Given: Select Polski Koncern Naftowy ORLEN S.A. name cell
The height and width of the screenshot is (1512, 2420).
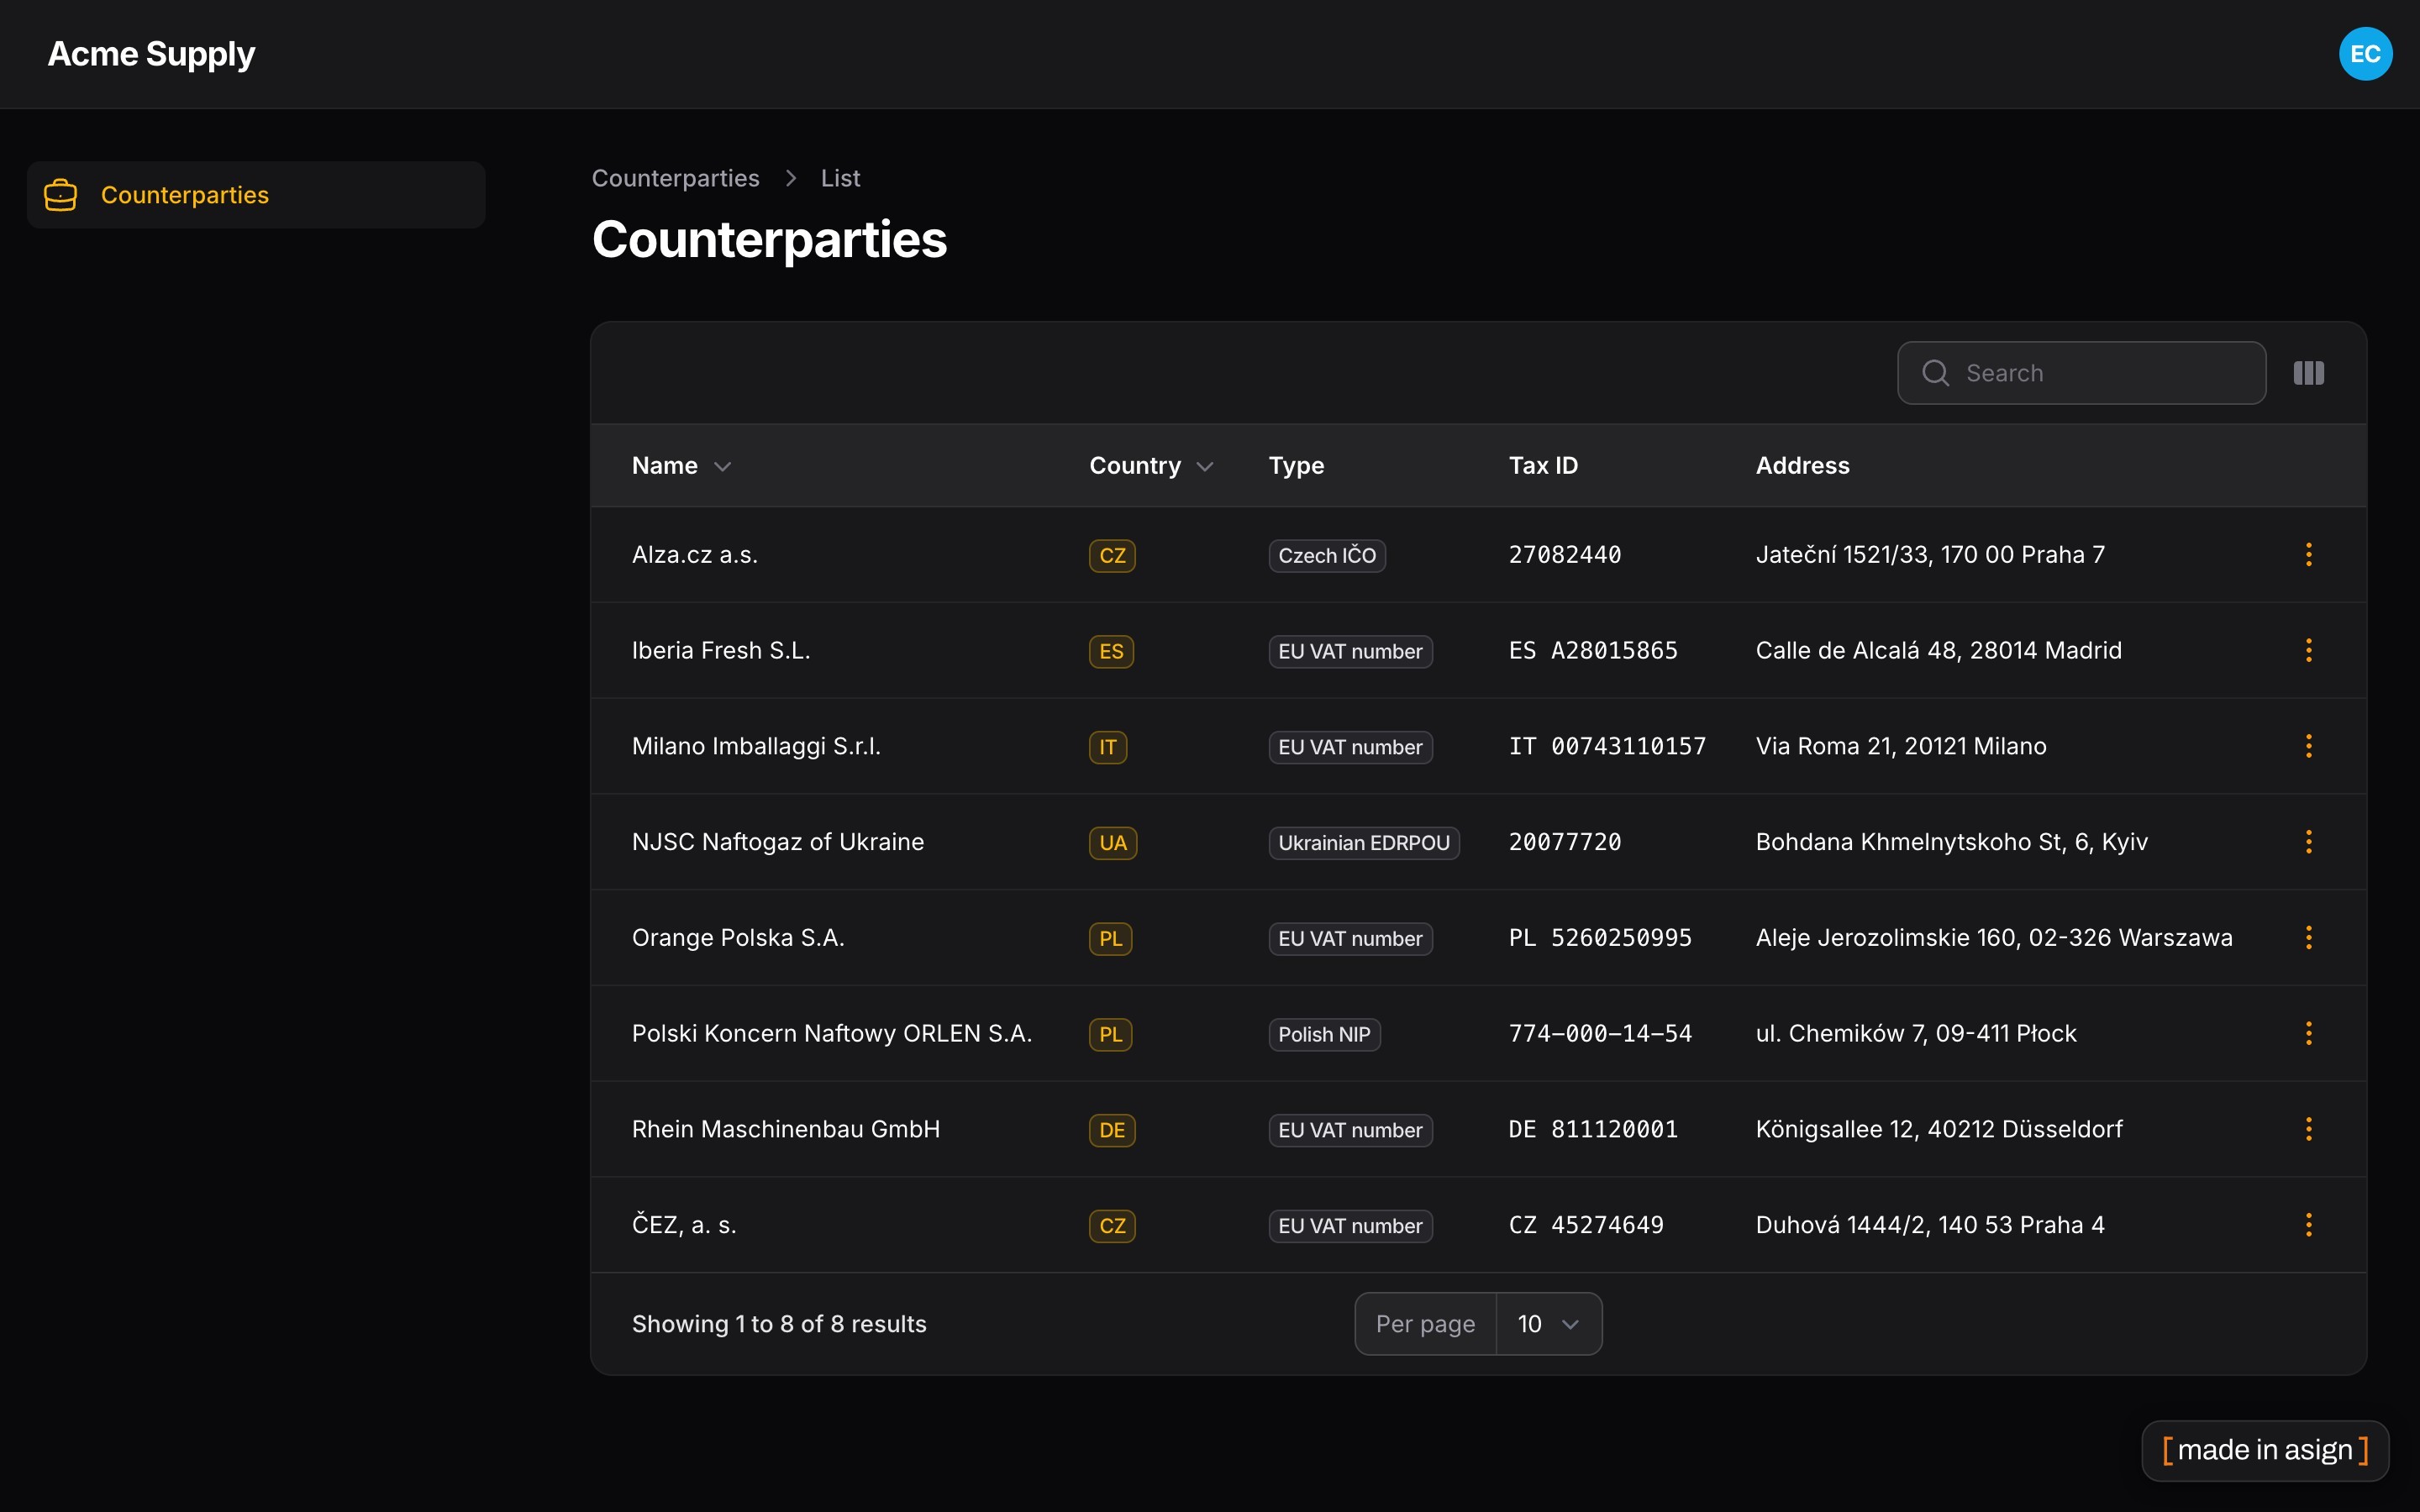Looking at the screenshot, I should click(x=832, y=1034).
